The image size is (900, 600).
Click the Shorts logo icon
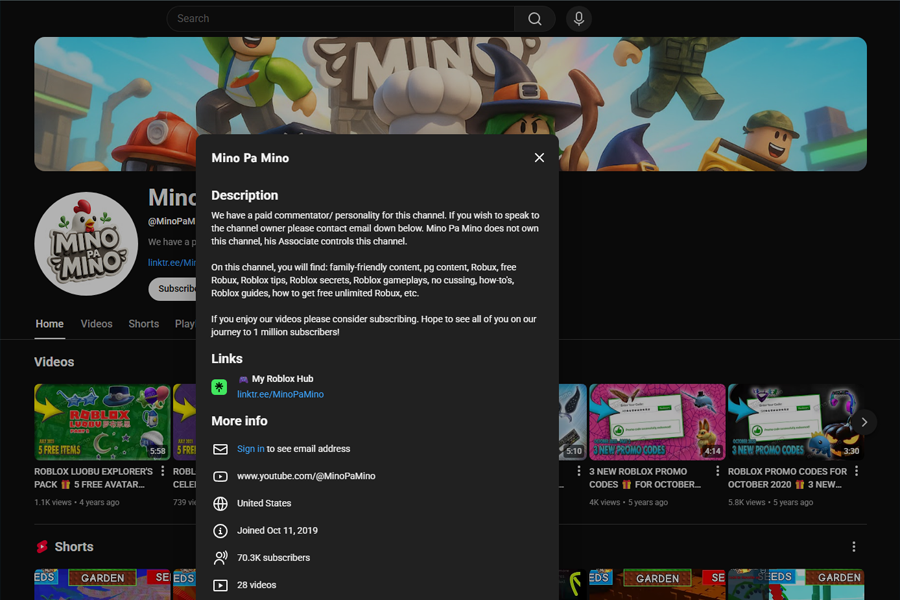43,547
